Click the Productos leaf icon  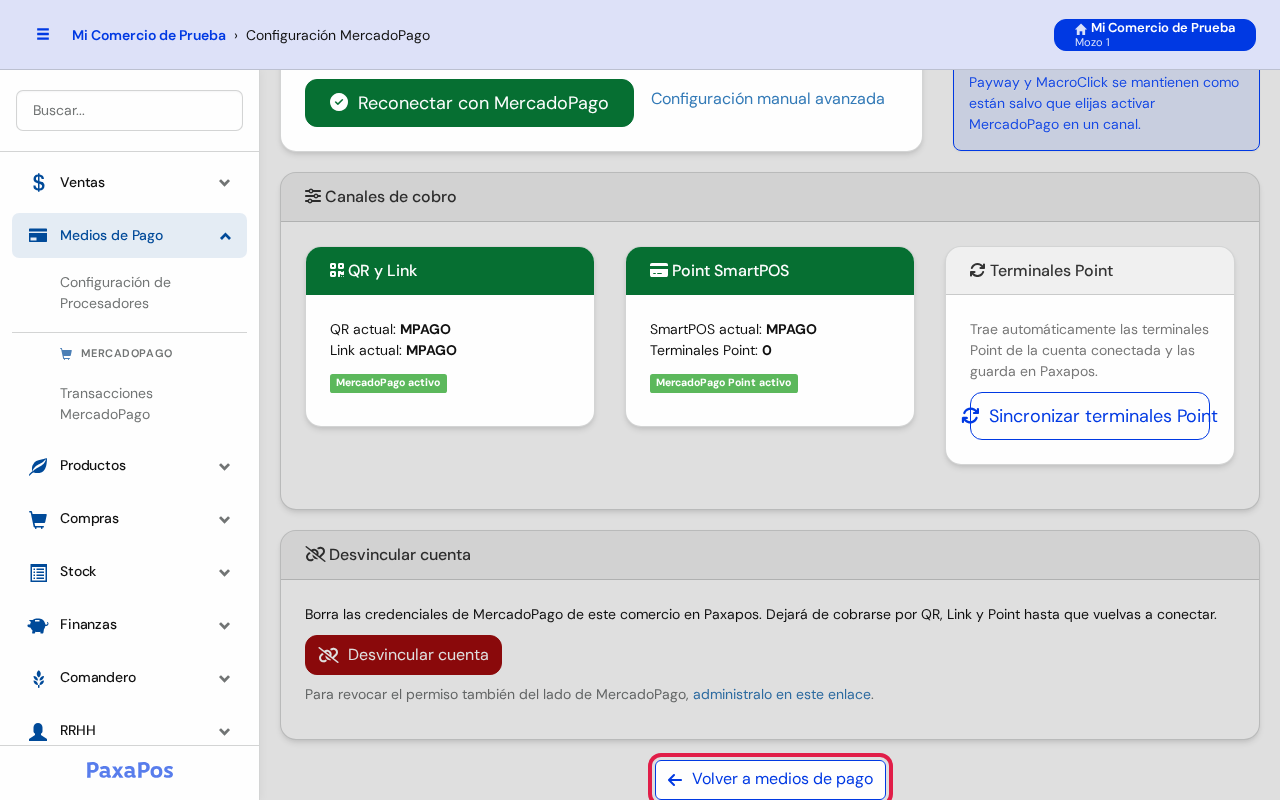click(x=38, y=466)
